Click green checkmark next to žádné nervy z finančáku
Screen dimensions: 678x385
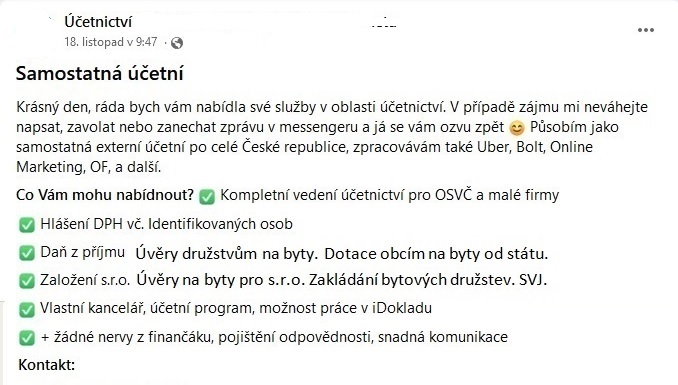click(27, 338)
